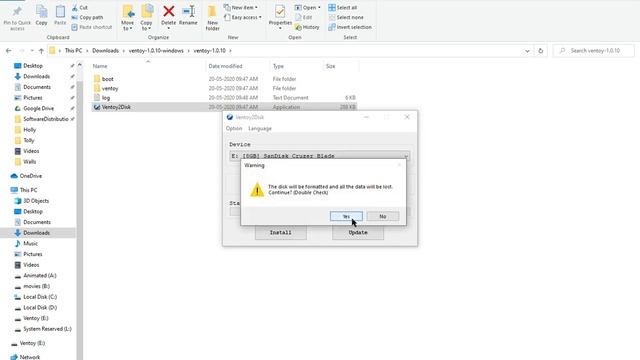Open Language menu in Ventoy2Disk

(260, 129)
